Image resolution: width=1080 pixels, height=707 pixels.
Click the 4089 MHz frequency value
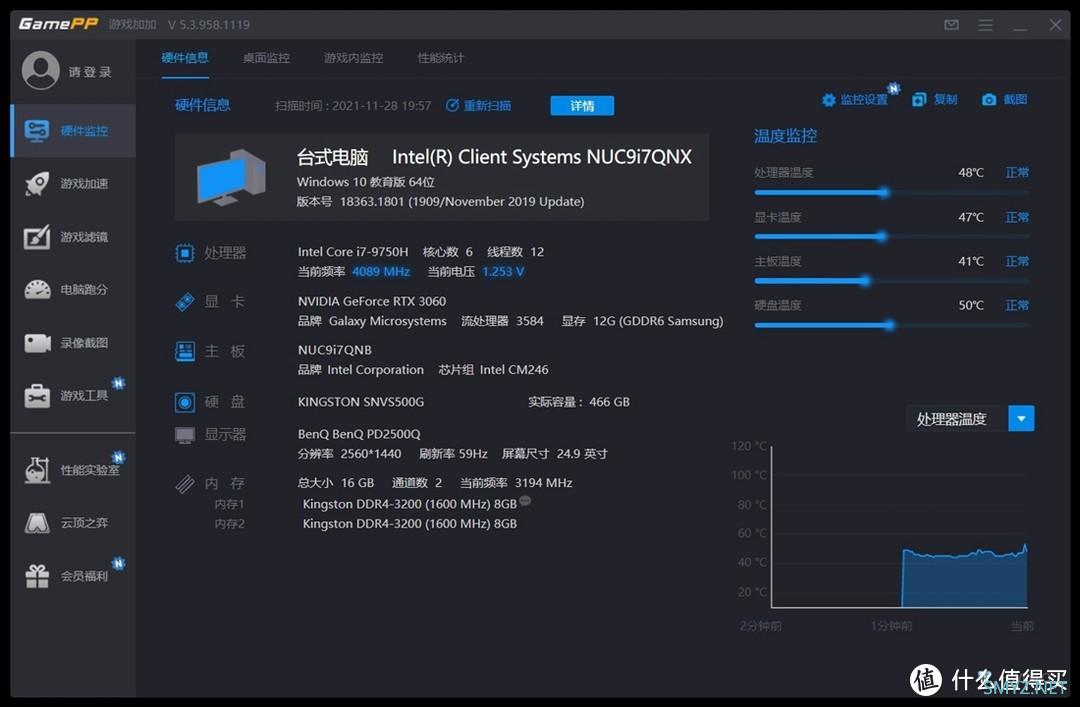(381, 271)
